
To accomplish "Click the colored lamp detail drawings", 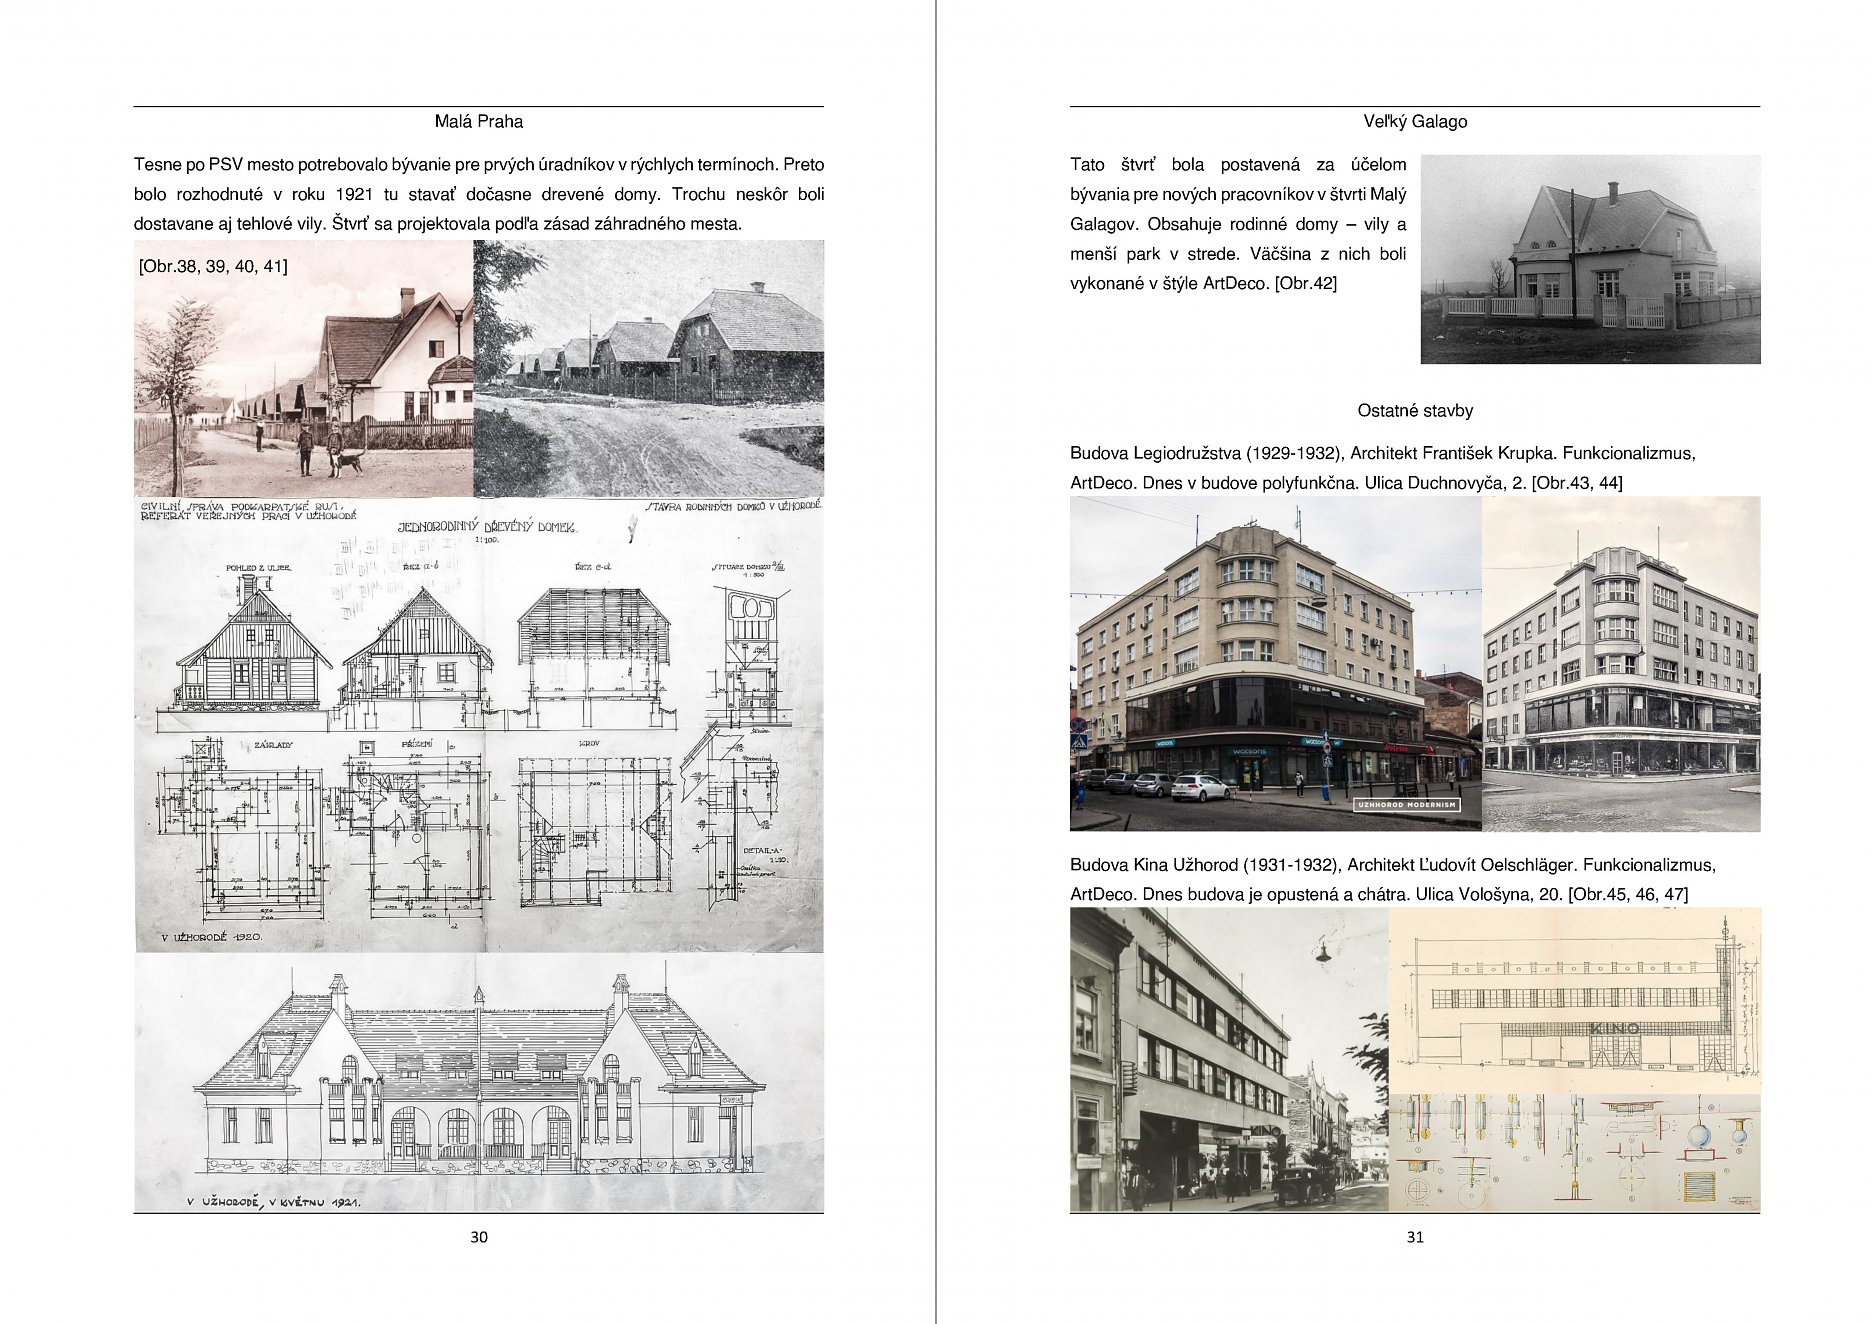I will [x=1574, y=1152].
